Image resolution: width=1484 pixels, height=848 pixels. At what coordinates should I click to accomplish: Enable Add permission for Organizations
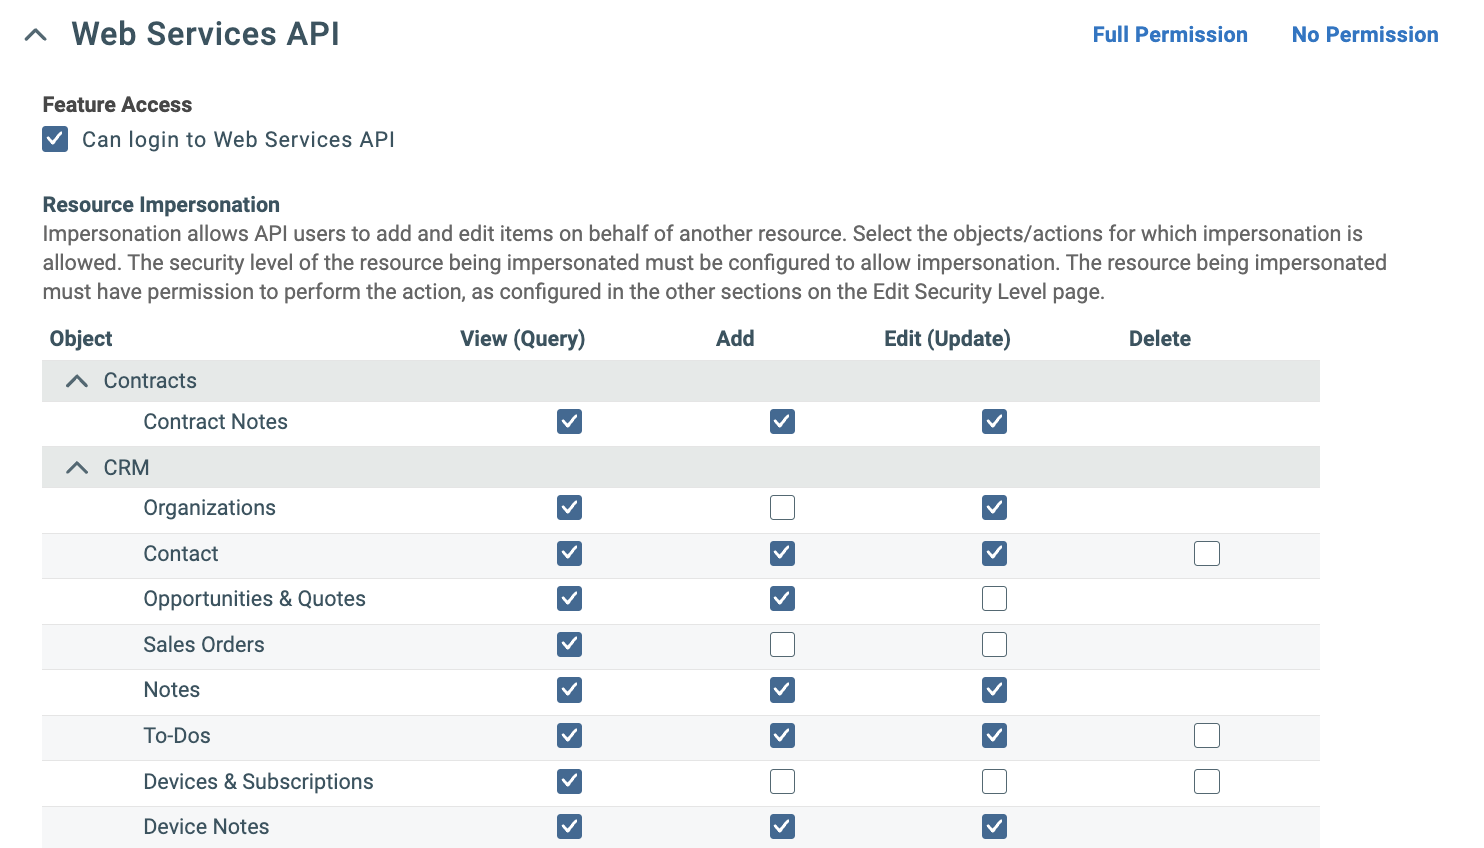coord(782,507)
